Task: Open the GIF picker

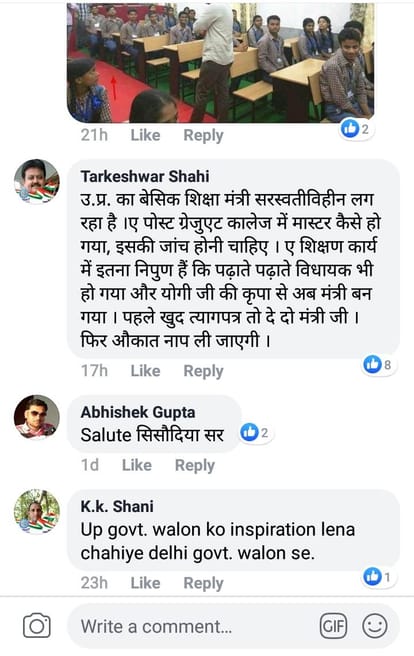Action: pos(333,626)
